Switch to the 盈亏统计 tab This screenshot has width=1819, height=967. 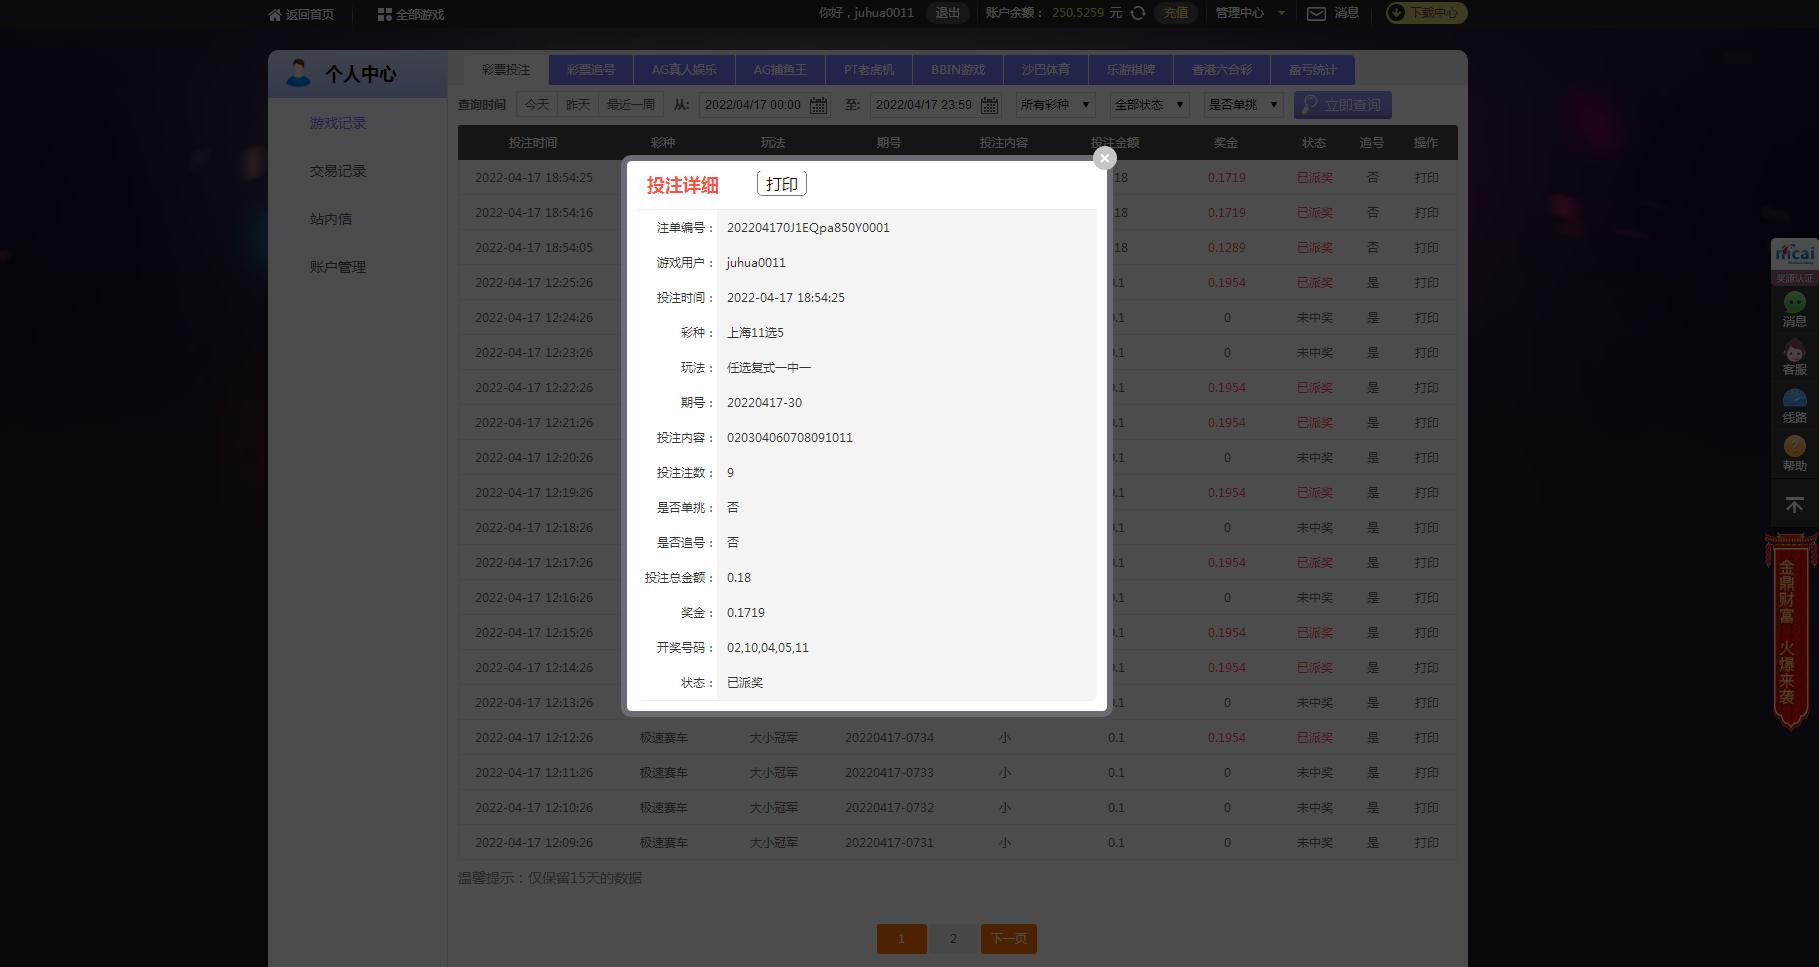pos(1312,70)
